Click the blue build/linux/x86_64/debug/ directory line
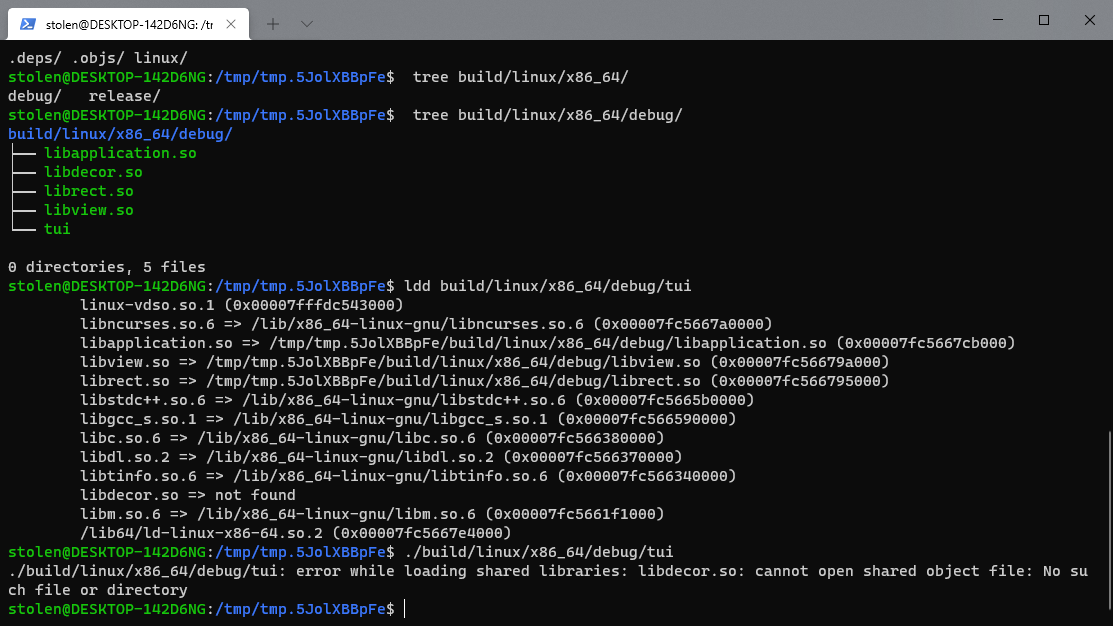Image resolution: width=1113 pixels, height=626 pixels. pos(120,133)
